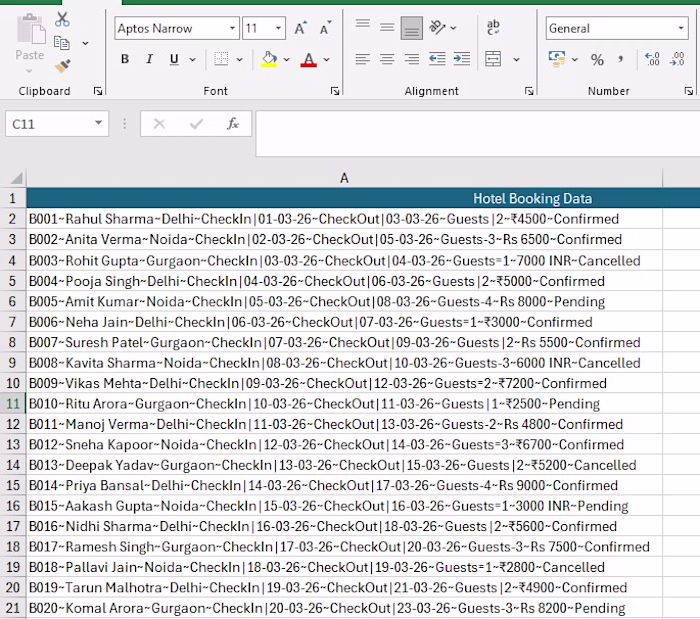
Task: Apply Middle Align to cells
Action: click(387, 28)
